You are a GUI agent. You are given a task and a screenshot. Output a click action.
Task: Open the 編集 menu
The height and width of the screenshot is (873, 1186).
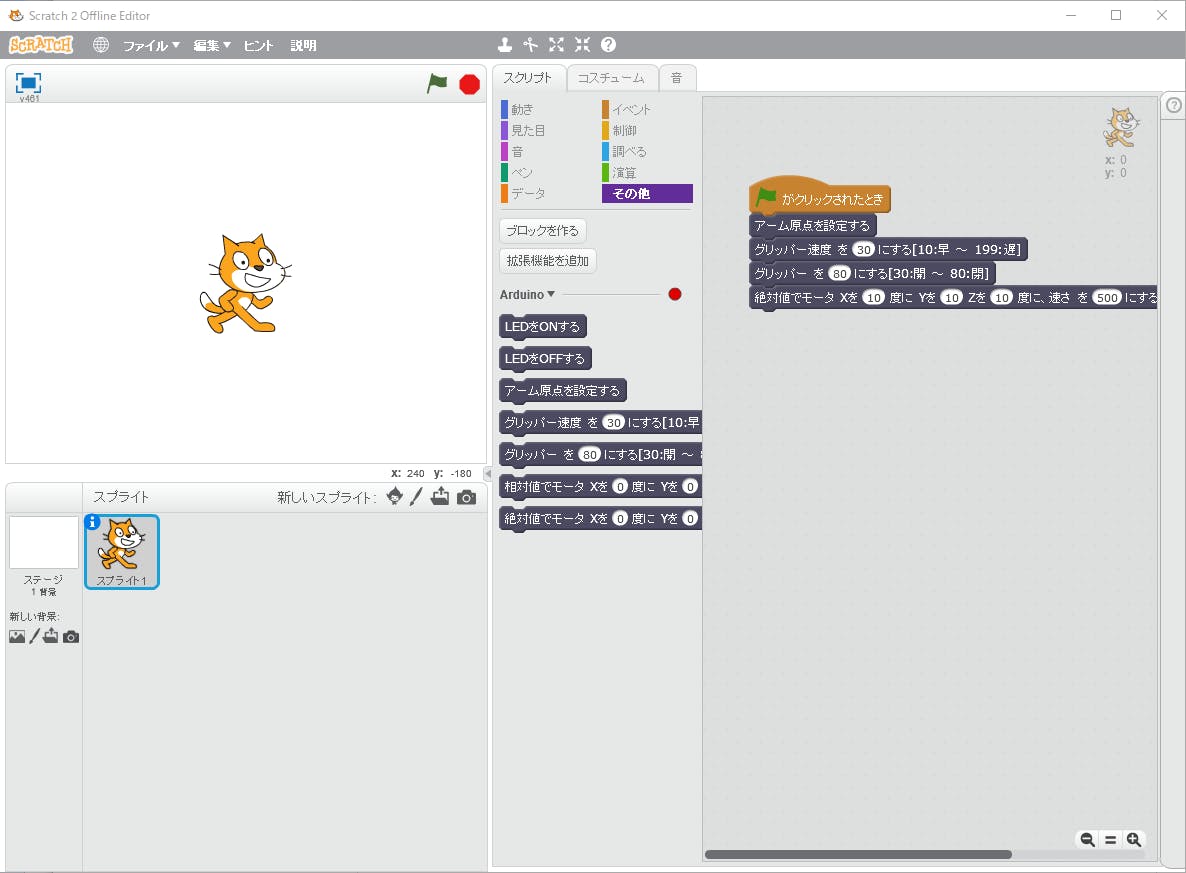[212, 45]
